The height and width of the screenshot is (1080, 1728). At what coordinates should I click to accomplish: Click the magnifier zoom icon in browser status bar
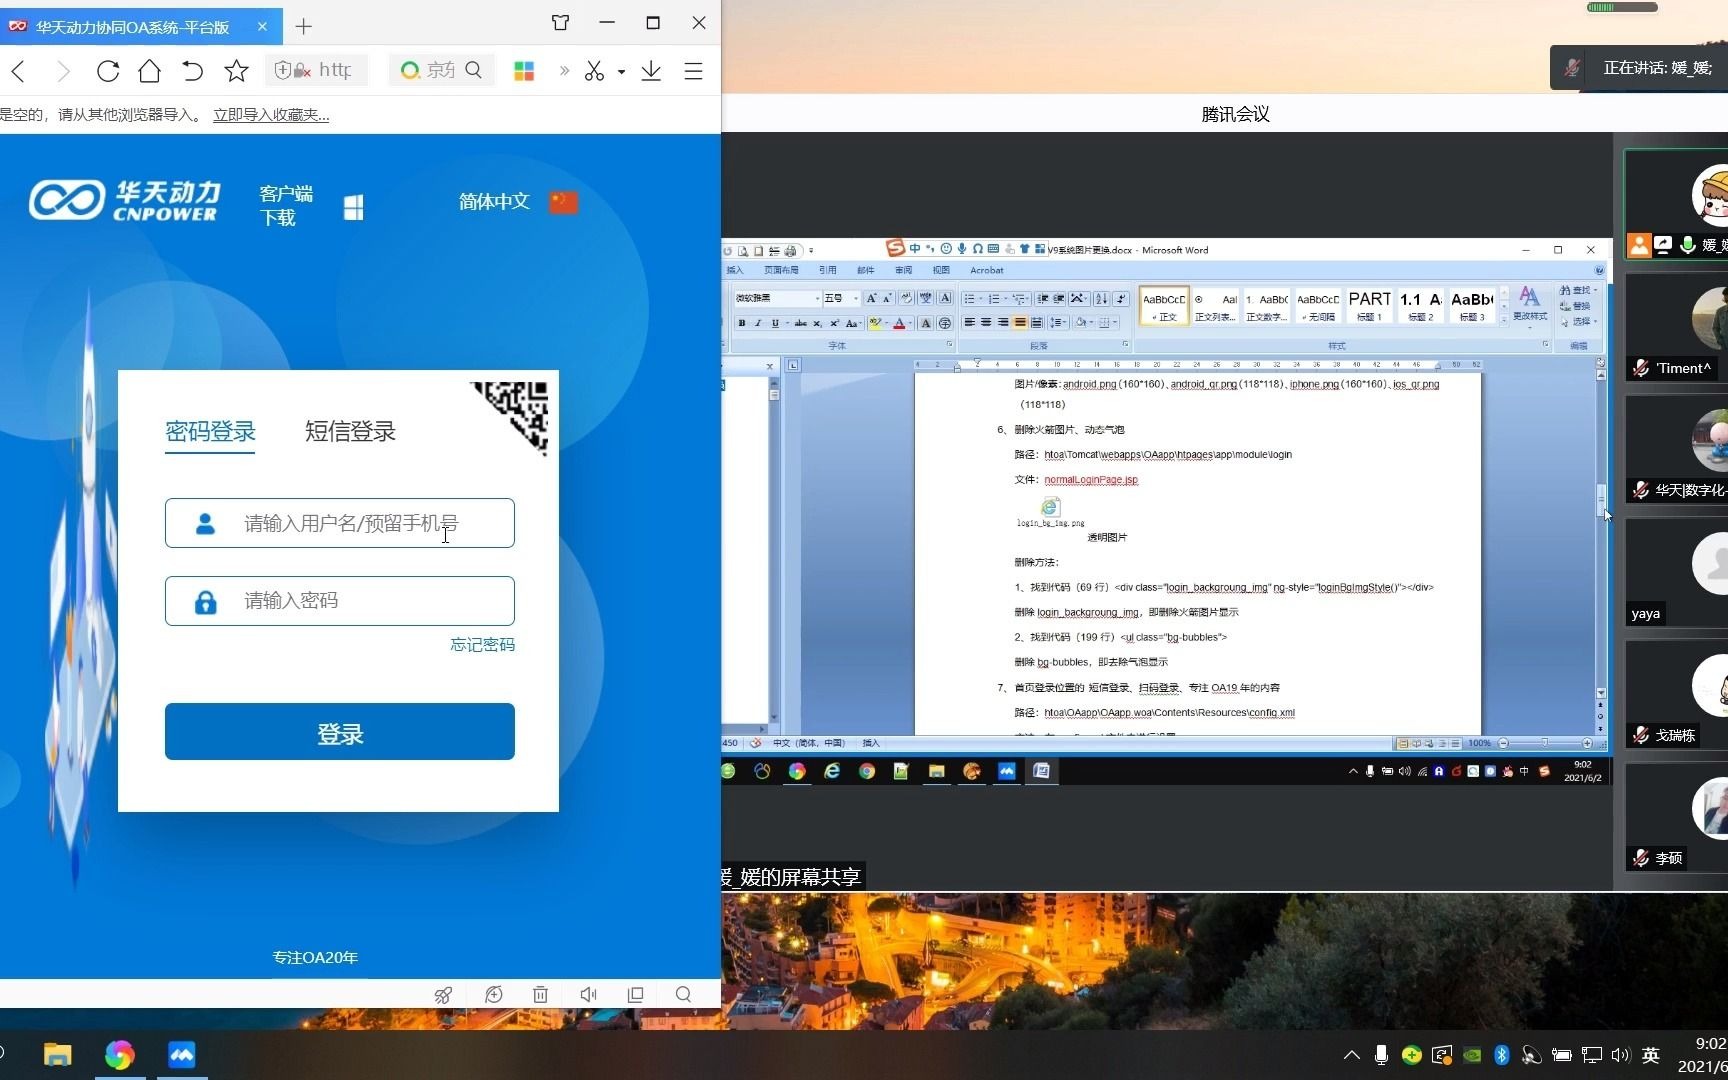coord(683,995)
